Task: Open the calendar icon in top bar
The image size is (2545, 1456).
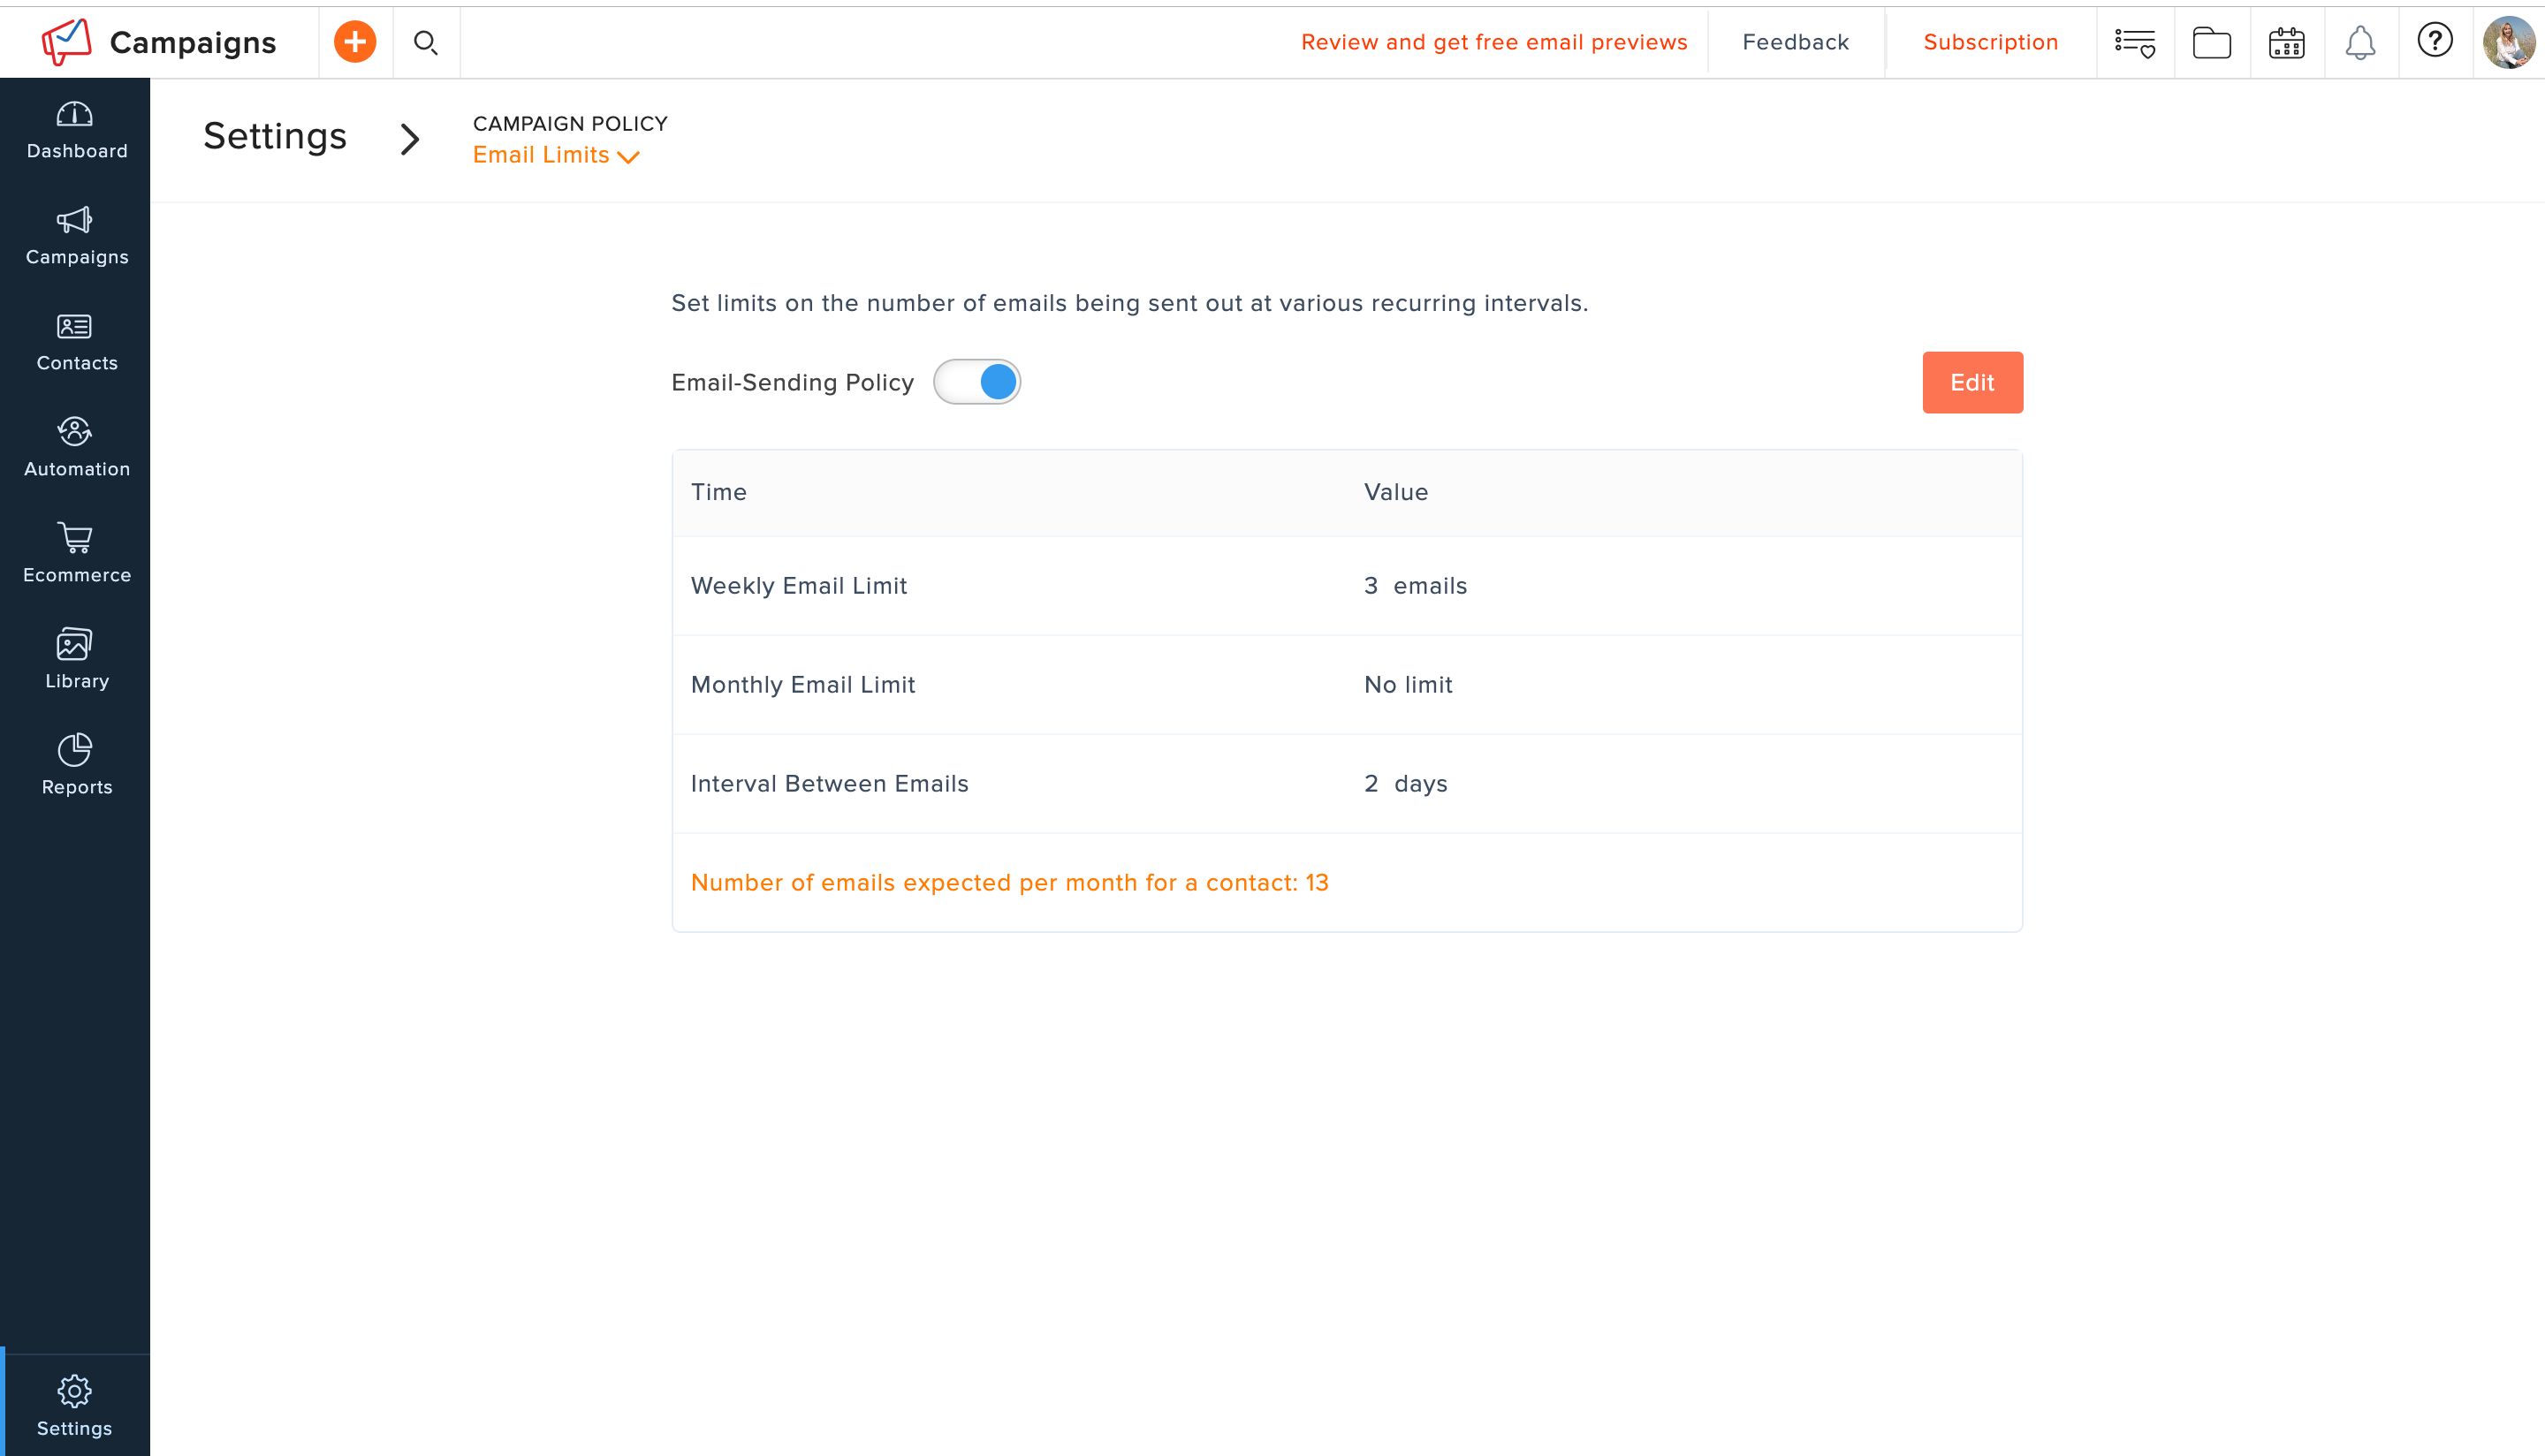Action: click(x=2286, y=42)
